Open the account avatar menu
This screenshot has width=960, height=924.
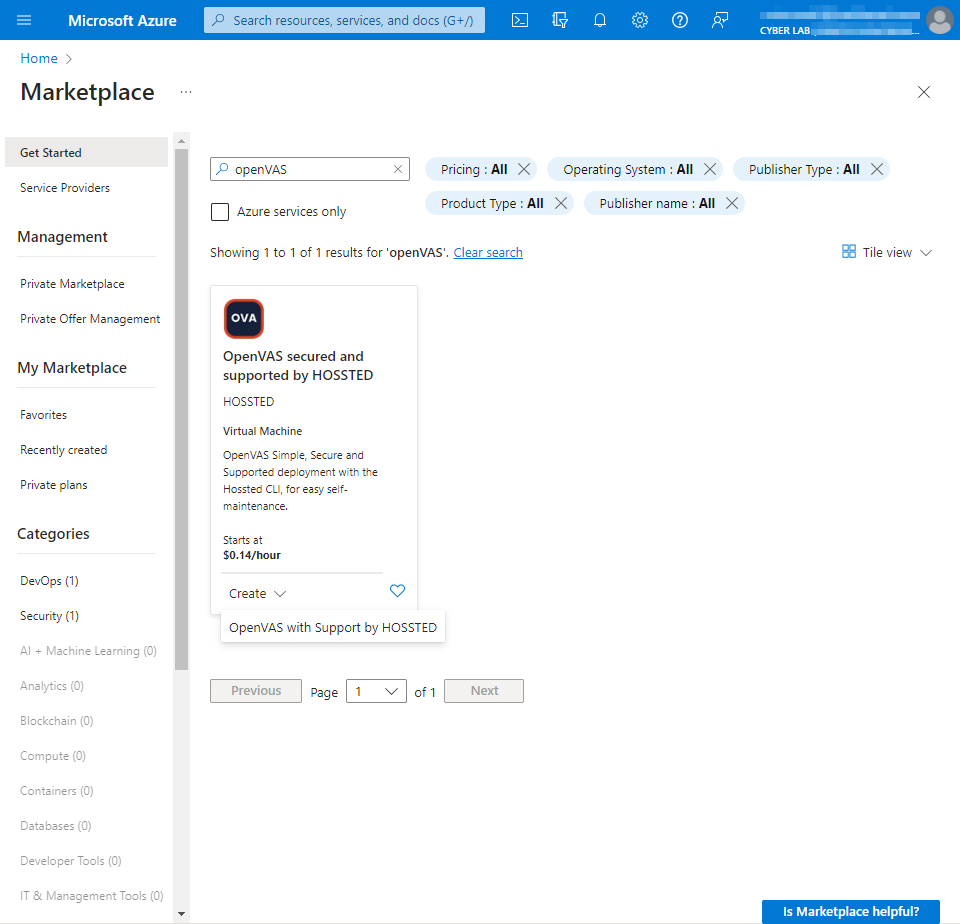click(x=939, y=20)
